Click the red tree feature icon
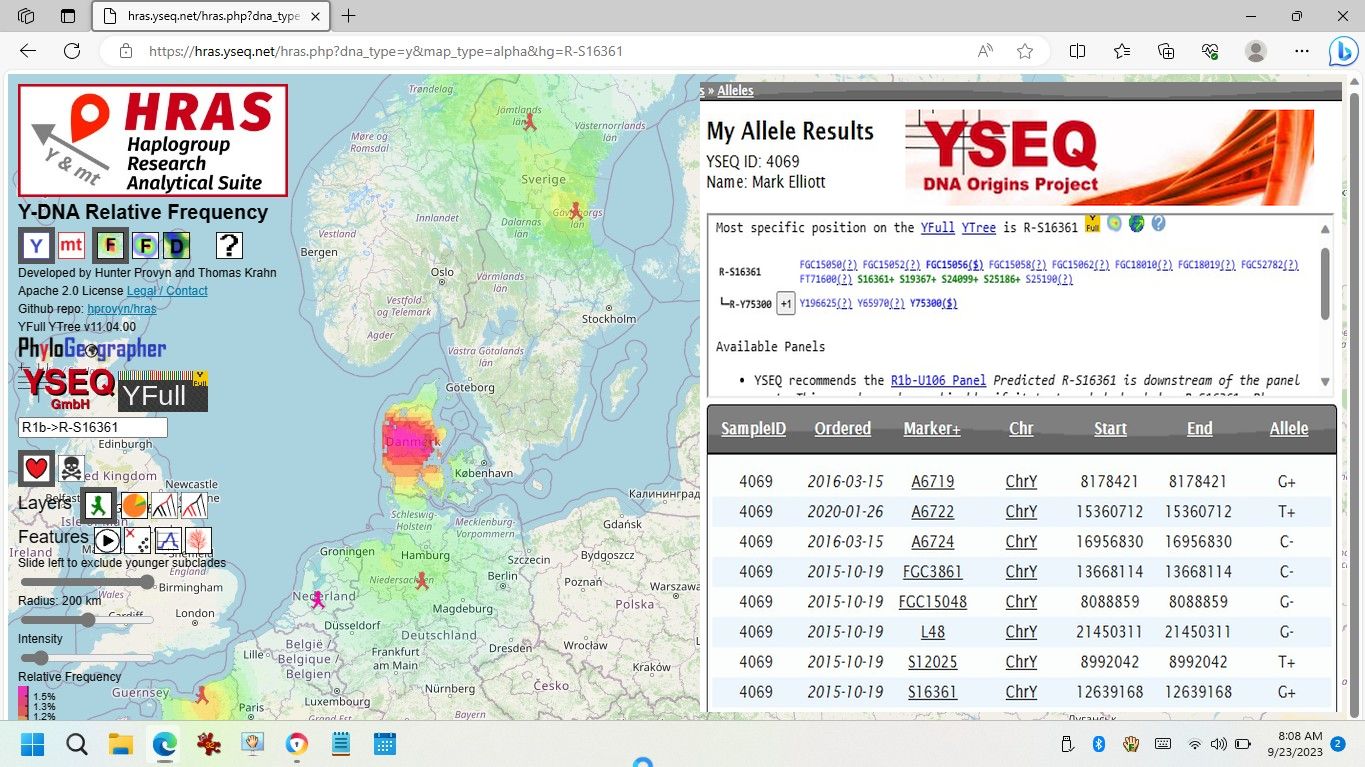The image size is (1365, 767). click(198, 541)
